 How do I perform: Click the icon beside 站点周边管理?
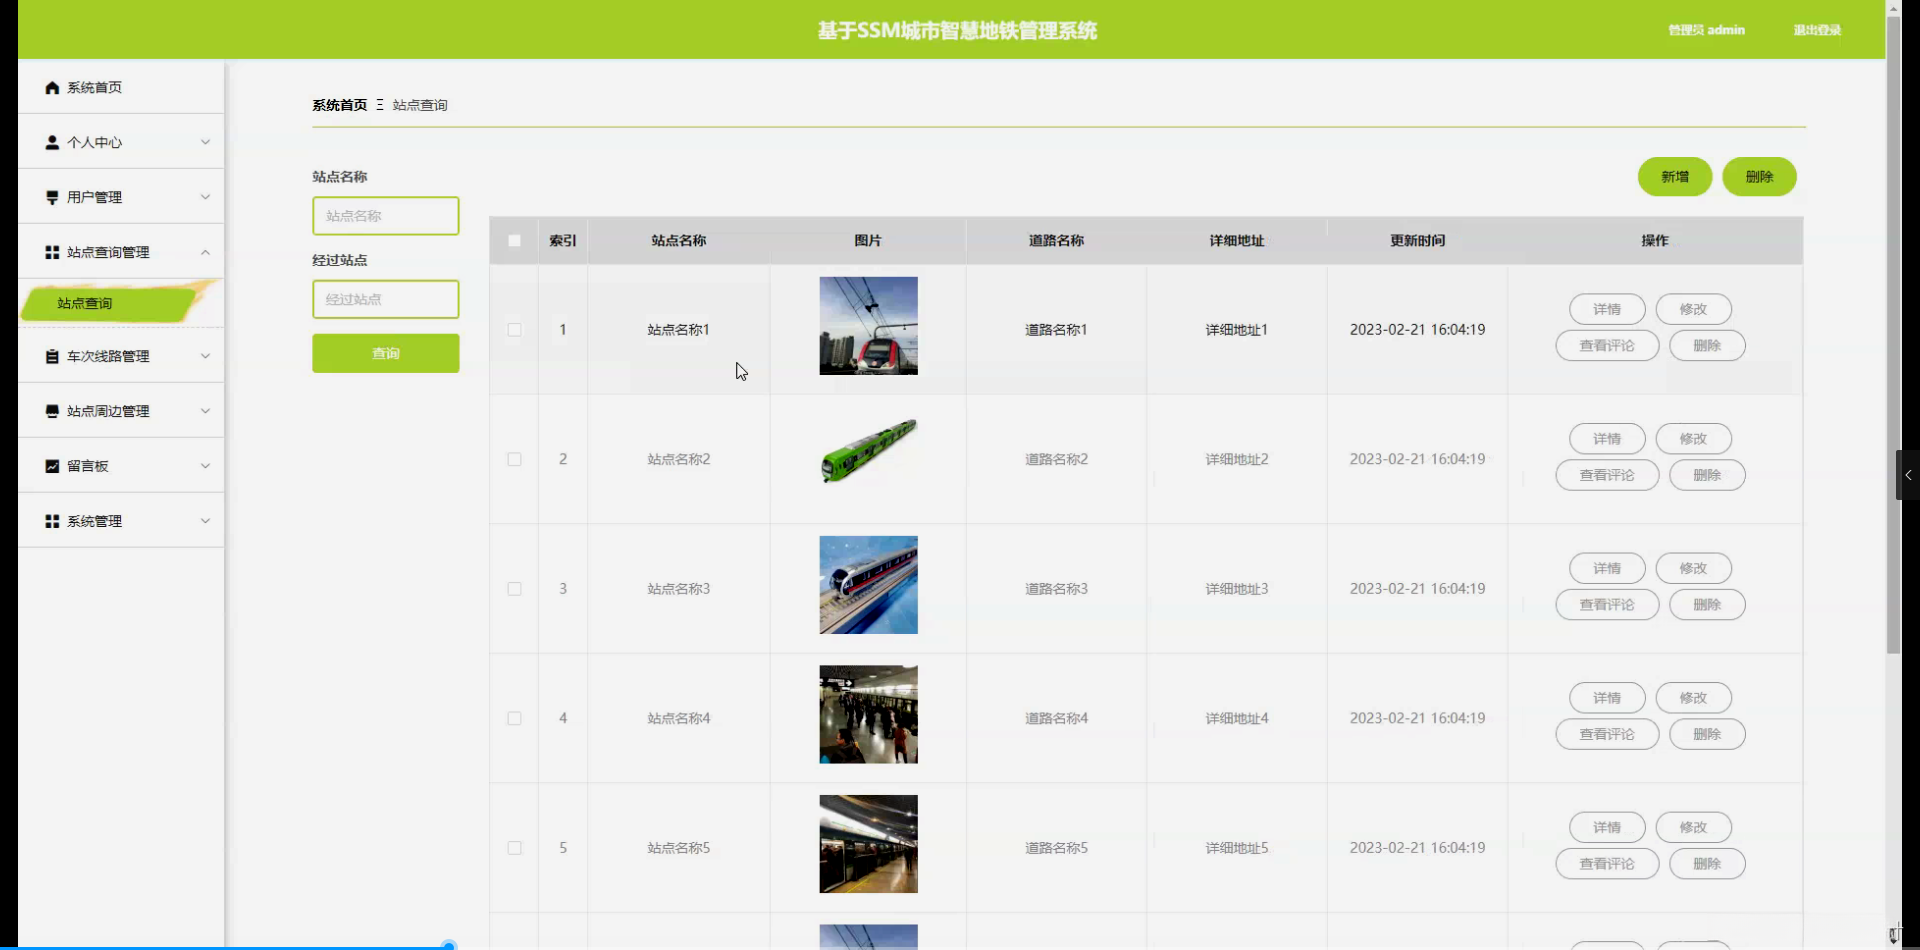click(x=52, y=412)
